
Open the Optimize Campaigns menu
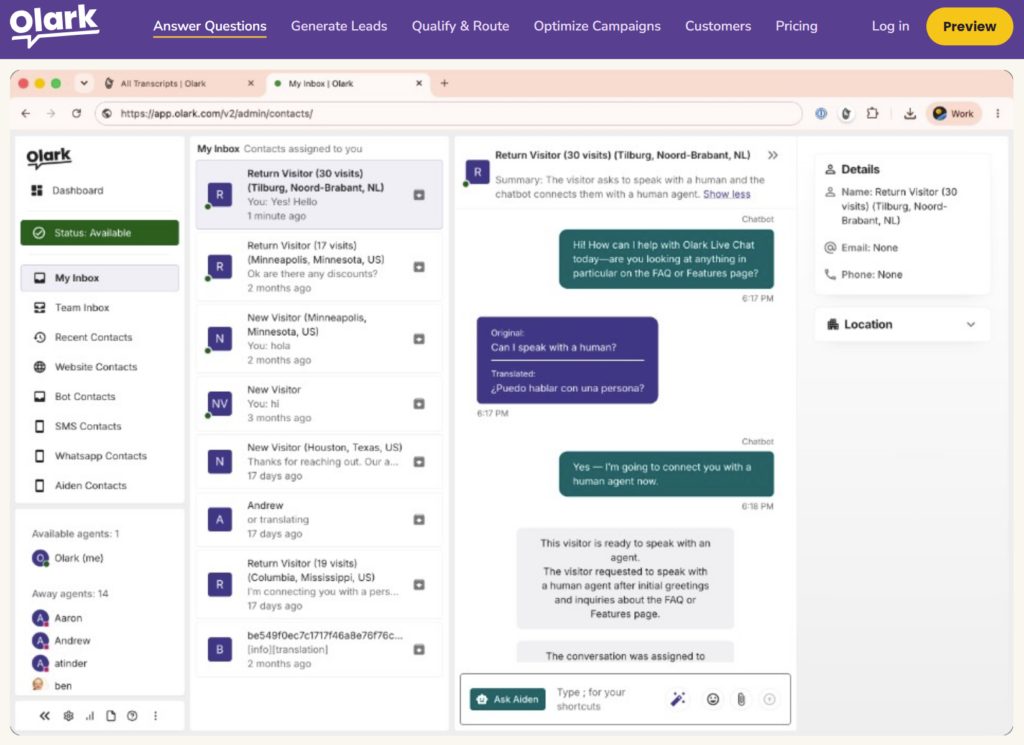tap(597, 26)
